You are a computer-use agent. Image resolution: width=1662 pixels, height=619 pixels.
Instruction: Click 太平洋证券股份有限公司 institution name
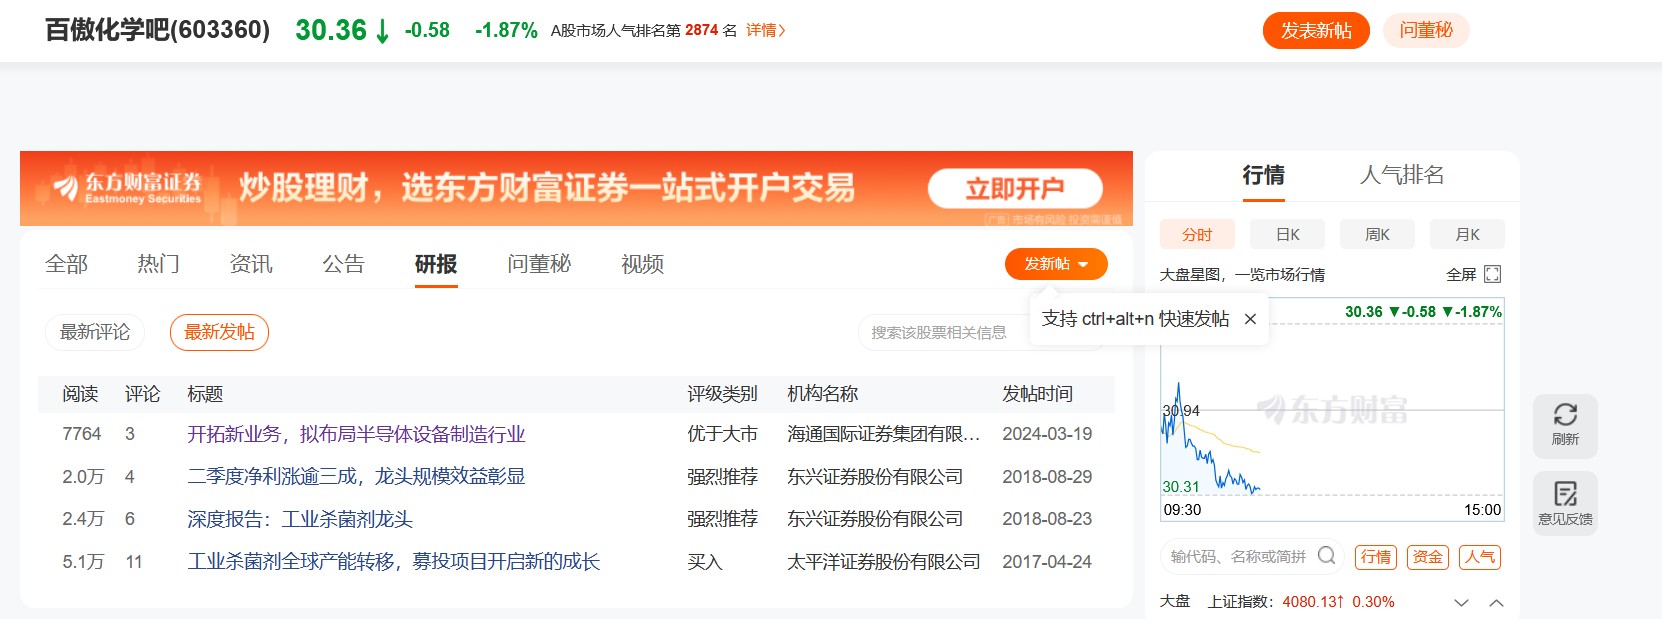coord(884,562)
